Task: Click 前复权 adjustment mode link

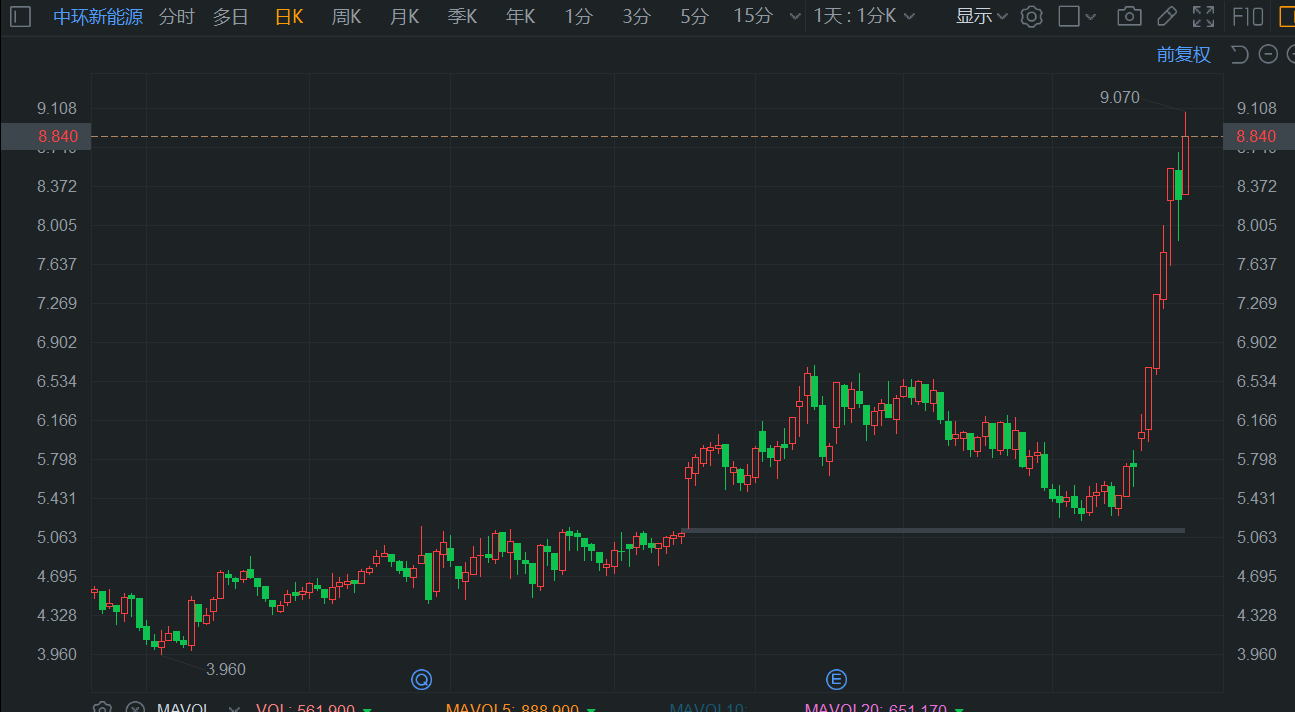Action: [1184, 54]
